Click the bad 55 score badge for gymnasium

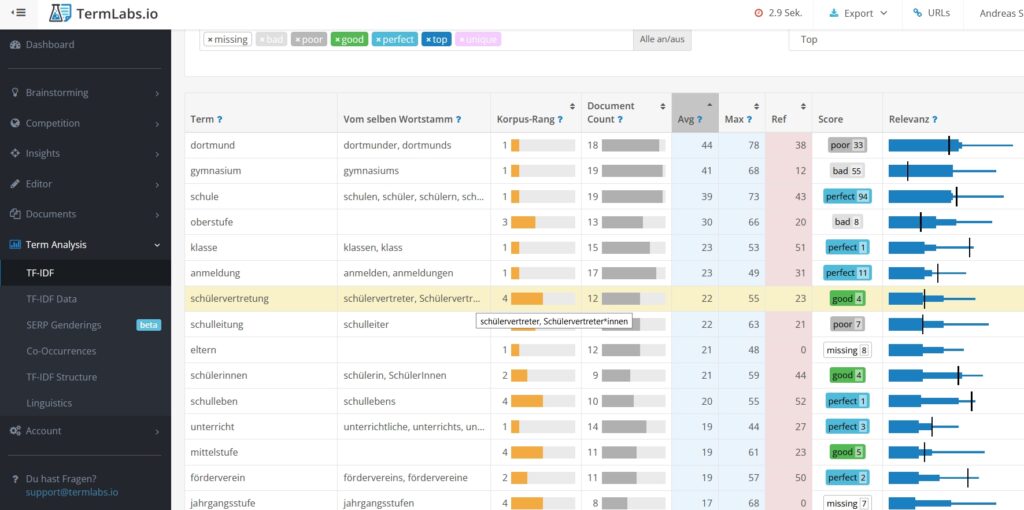point(847,171)
